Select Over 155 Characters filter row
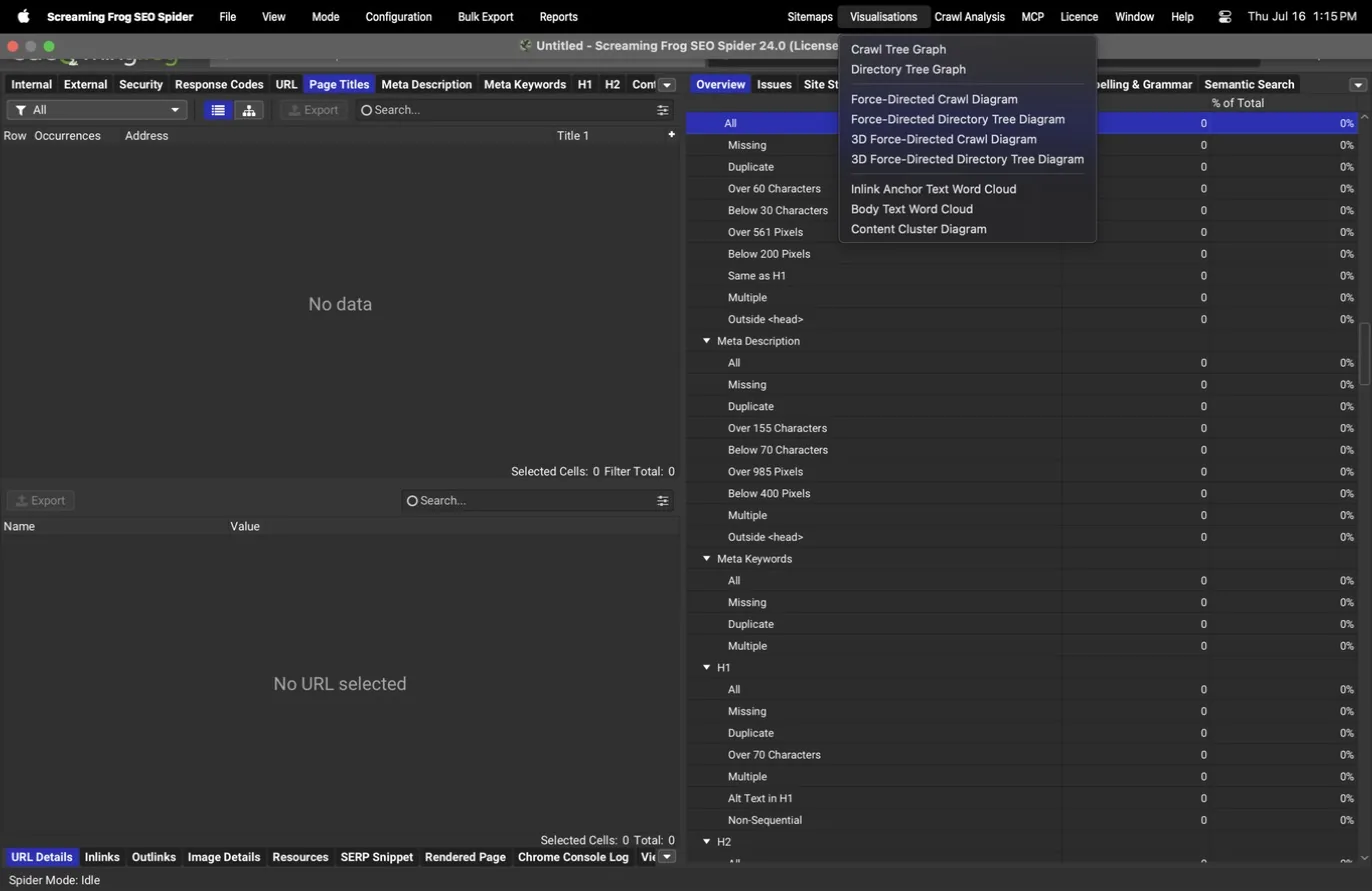Image resolution: width=1372 pixels, height=891 pixels. point(1022,428)
